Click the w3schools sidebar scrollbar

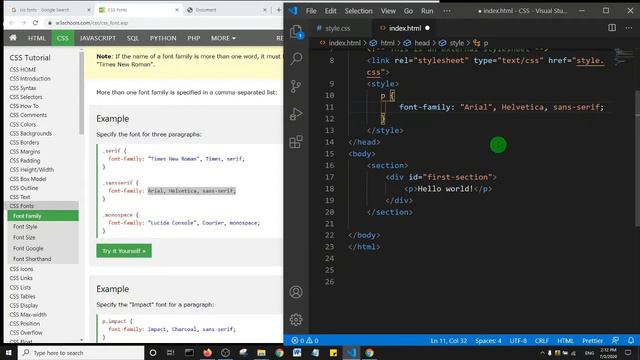point(82,94)
